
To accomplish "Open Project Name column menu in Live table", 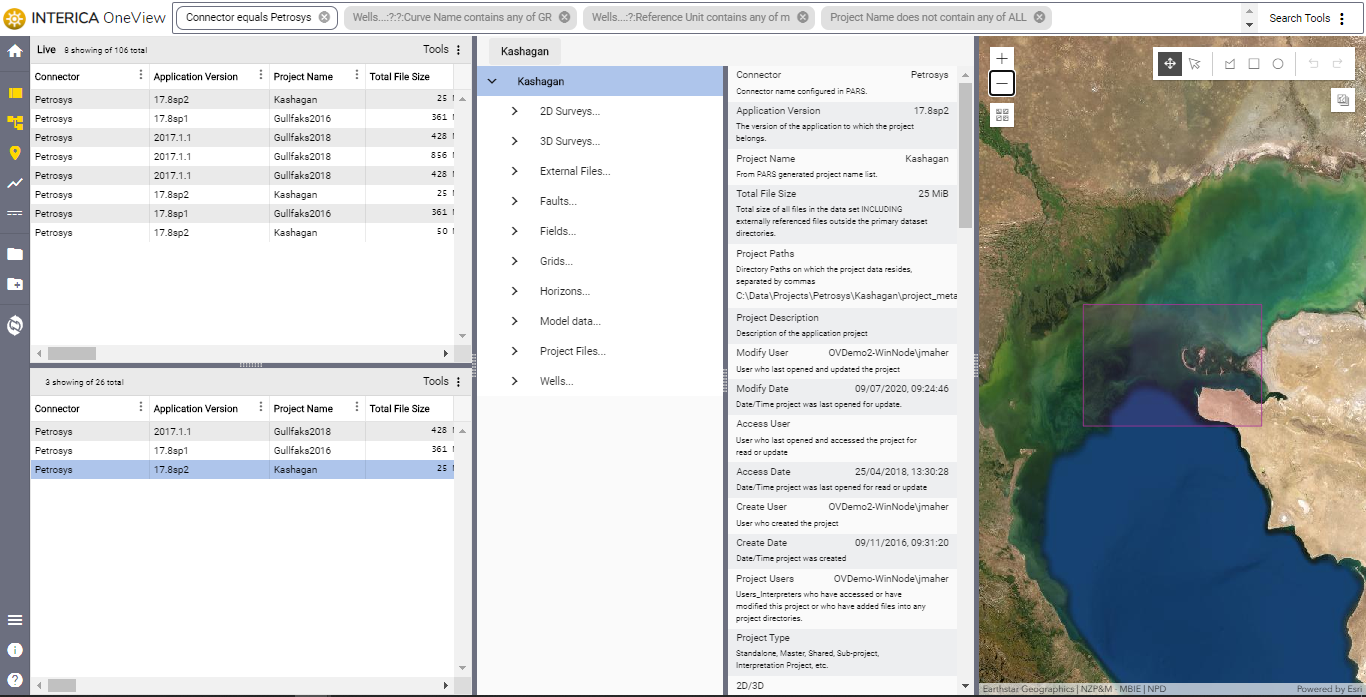I will point(357,76).
